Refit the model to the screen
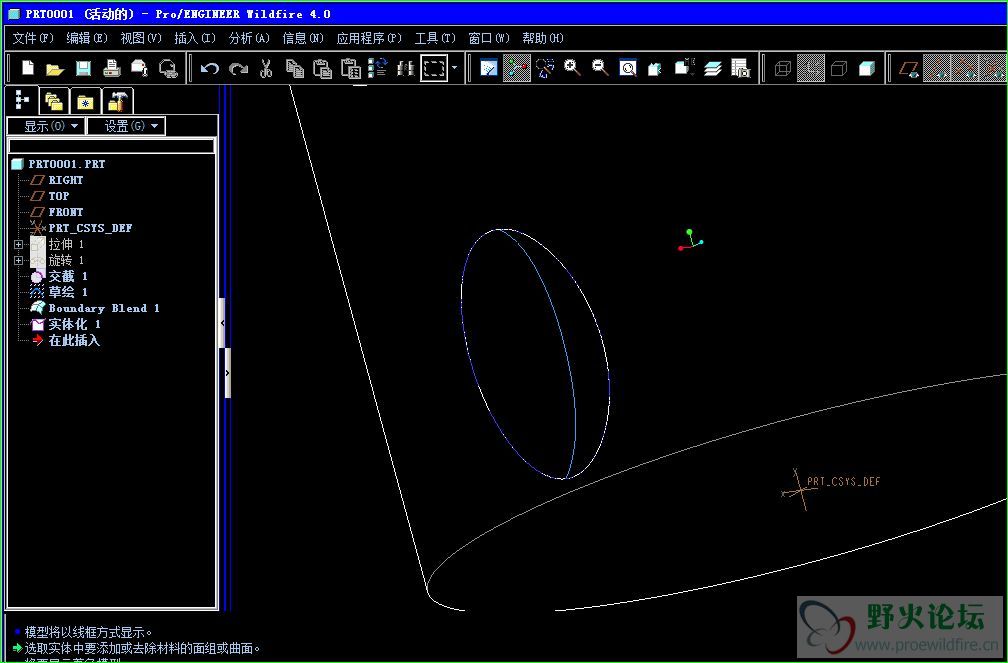This screenshot has height=663, width=1008. pyautogui.click(x=628, y=68)
